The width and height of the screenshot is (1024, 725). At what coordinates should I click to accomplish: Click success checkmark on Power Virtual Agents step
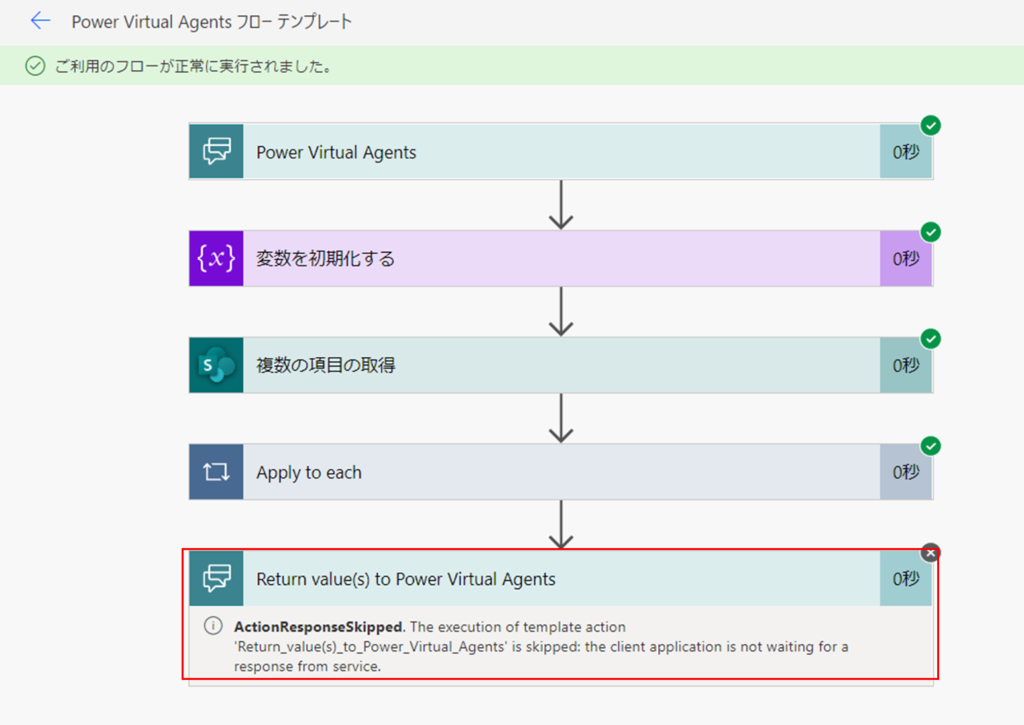[931, 125]
